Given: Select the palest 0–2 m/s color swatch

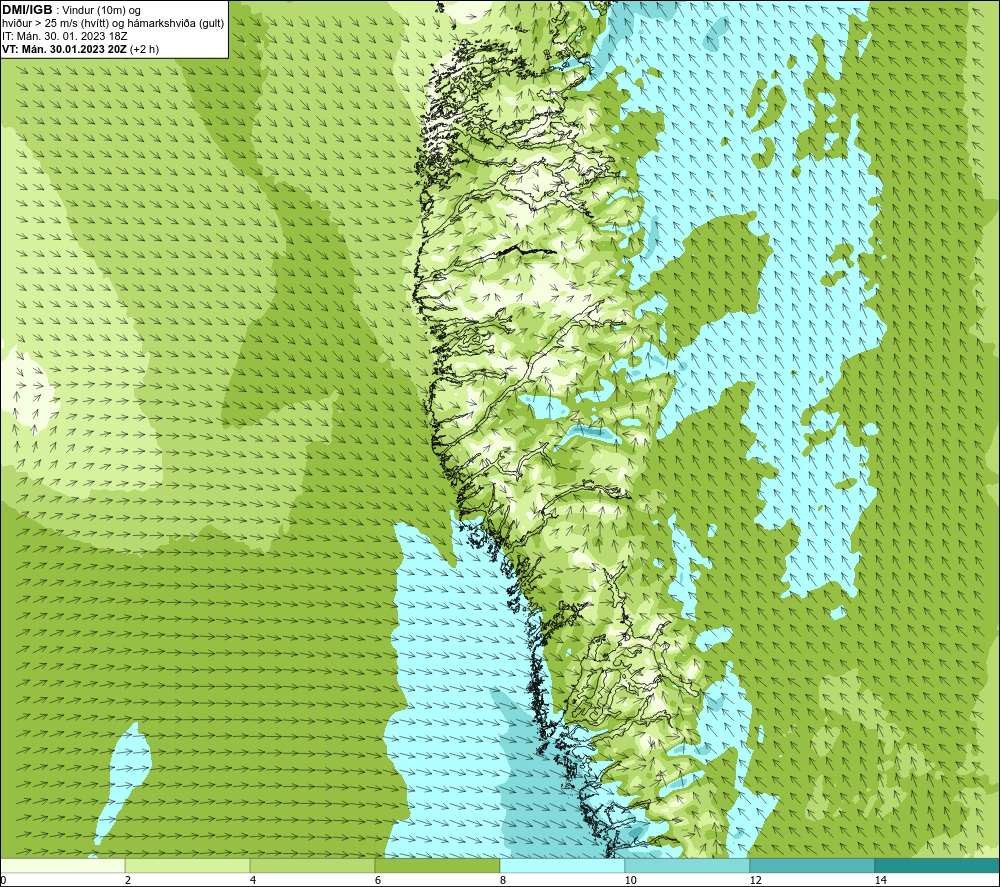Looking at the screenshot, I should (x=62, y=865).
